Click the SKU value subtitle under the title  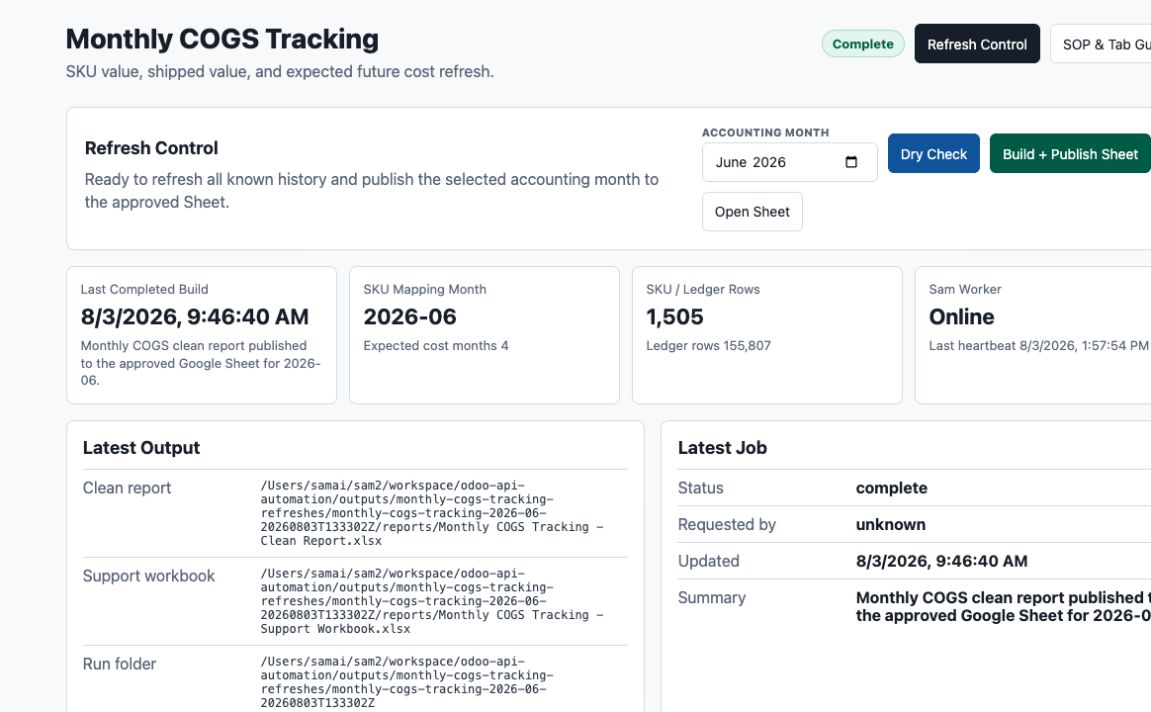(280, 72)
